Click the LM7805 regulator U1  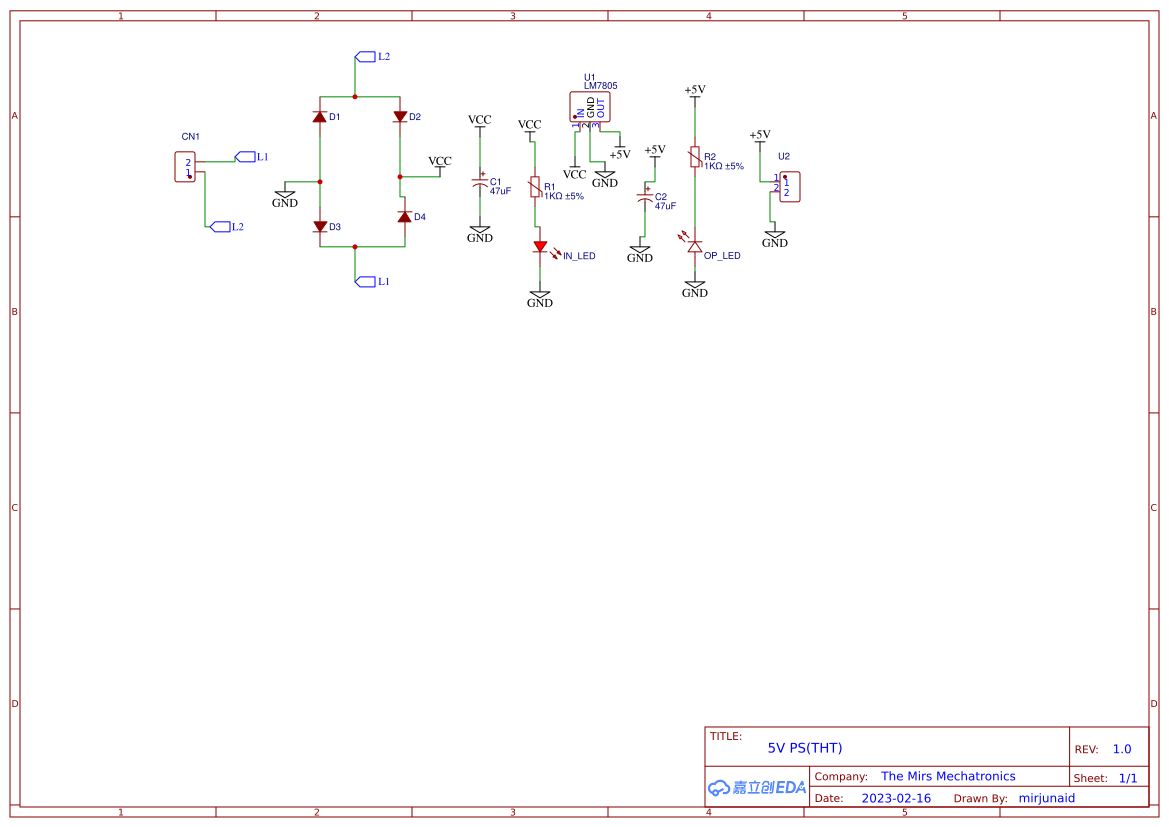[x=592, y=107]
